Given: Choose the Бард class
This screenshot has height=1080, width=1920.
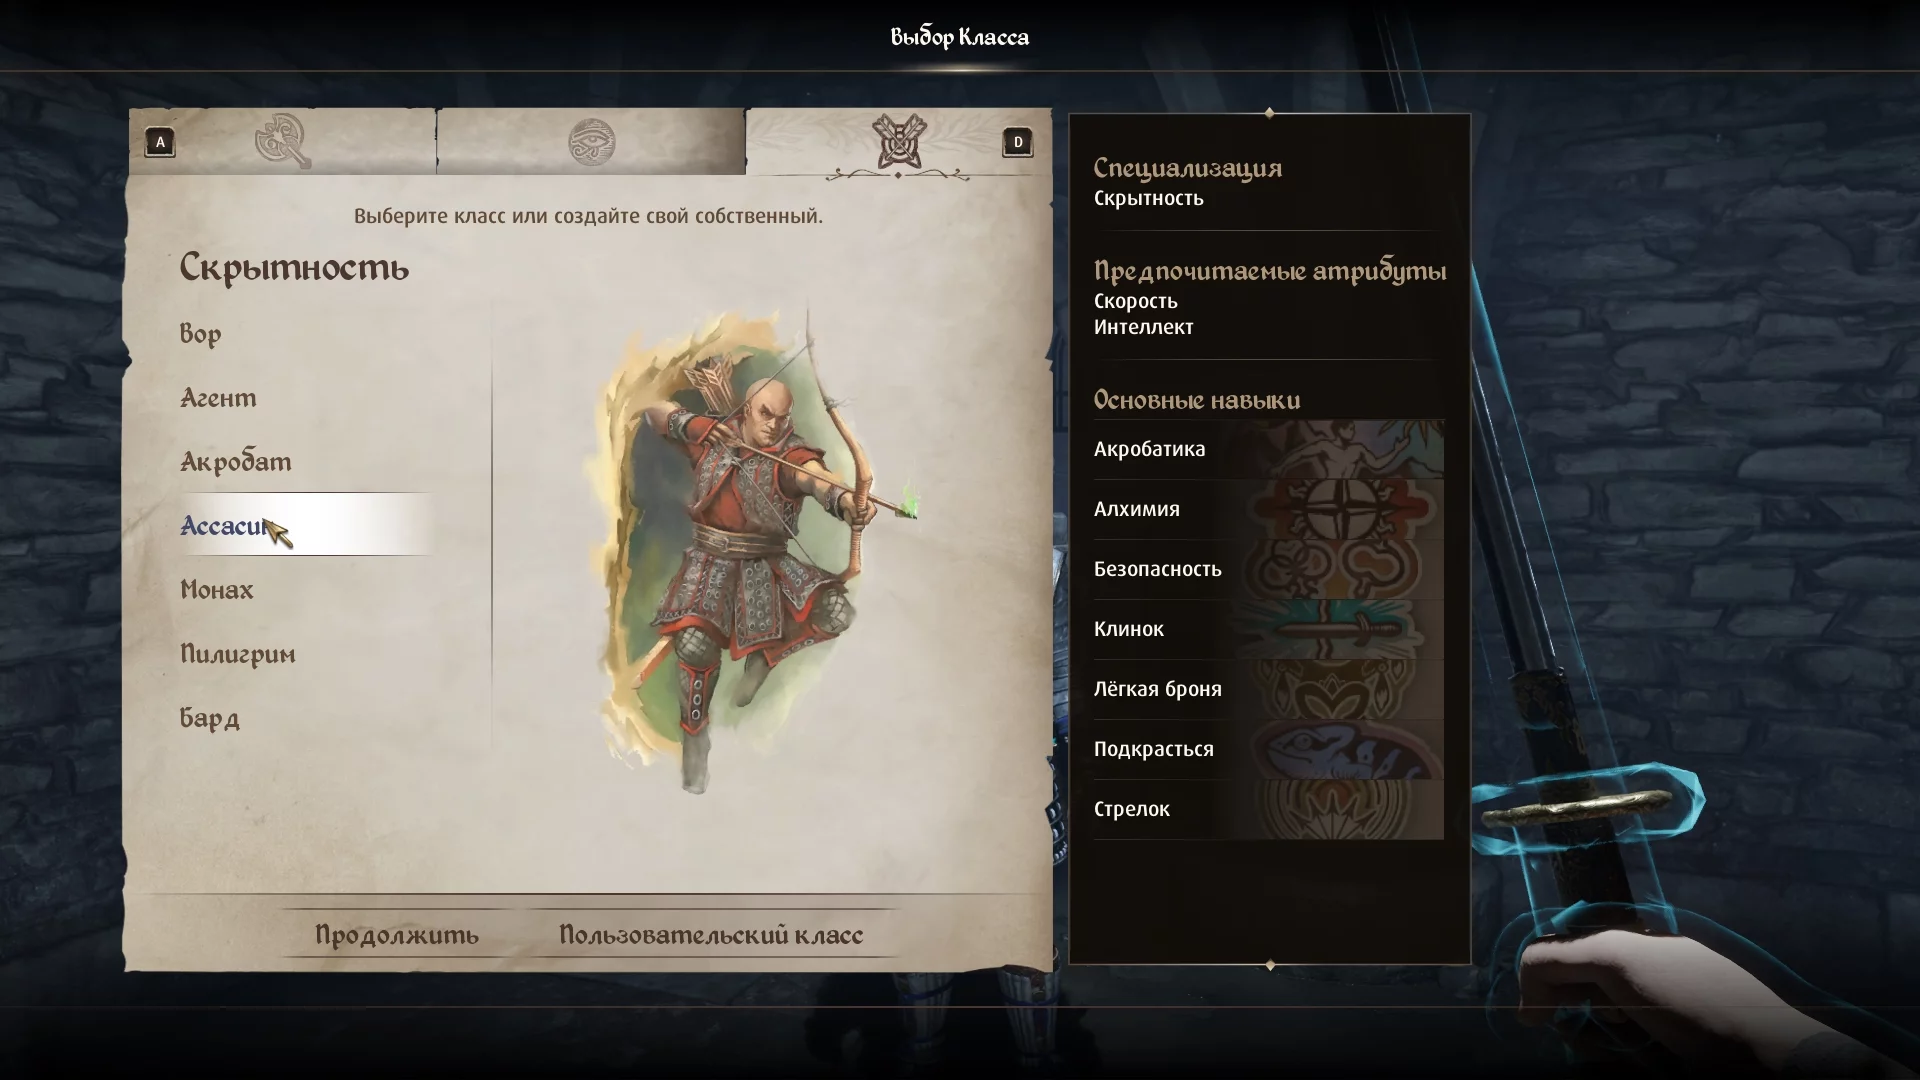Looking at the screenshot, I should 210,718.
